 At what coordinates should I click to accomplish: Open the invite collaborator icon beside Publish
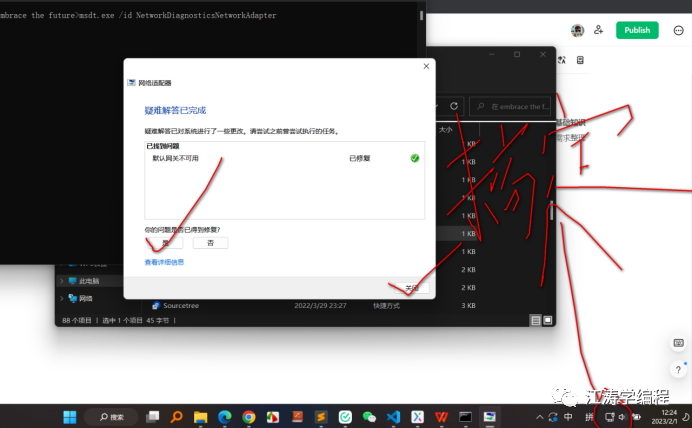(598, 30)
